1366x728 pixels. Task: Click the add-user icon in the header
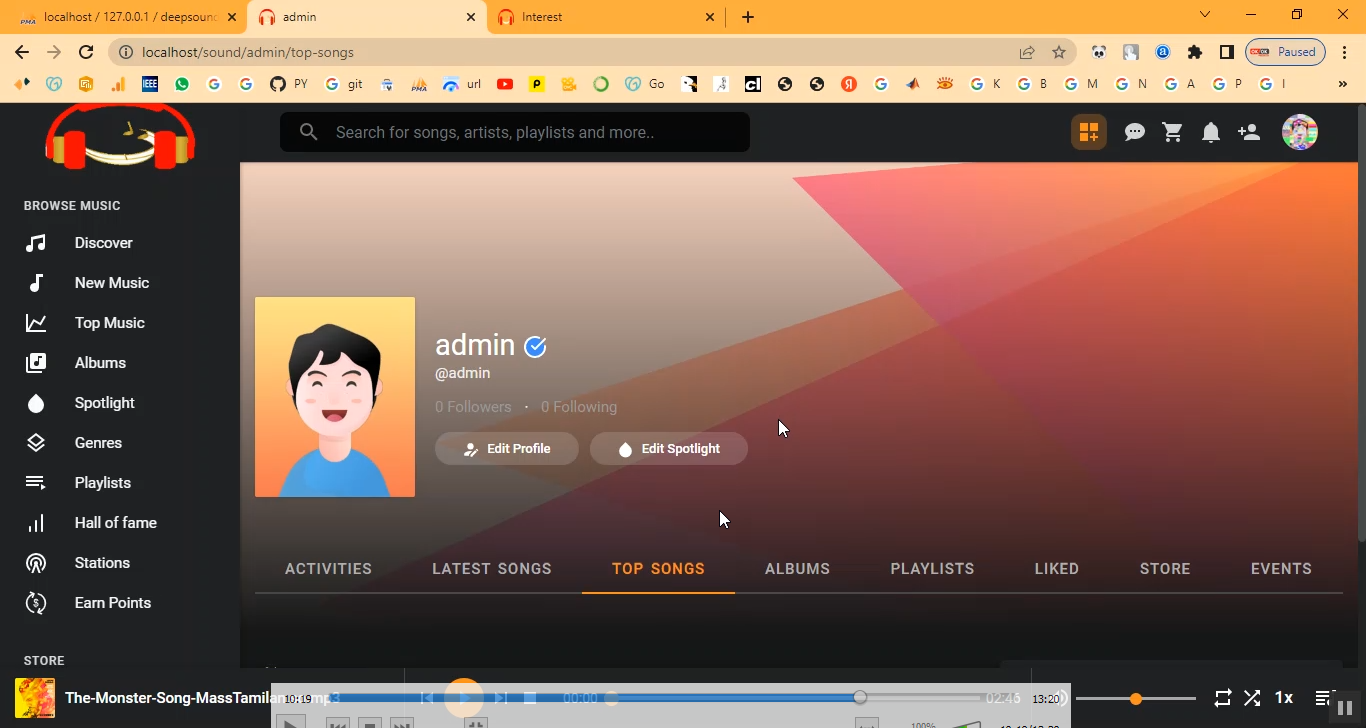coord(1249,132)
